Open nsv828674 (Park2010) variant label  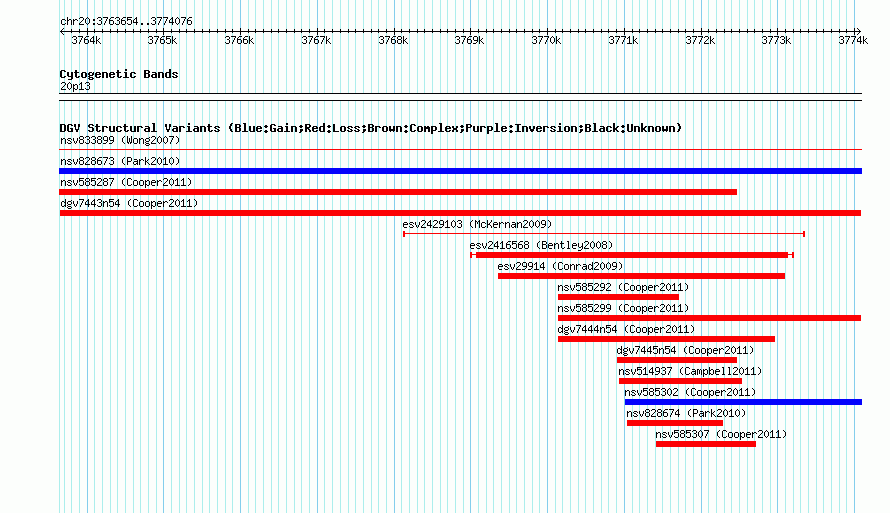pos(686,413)
